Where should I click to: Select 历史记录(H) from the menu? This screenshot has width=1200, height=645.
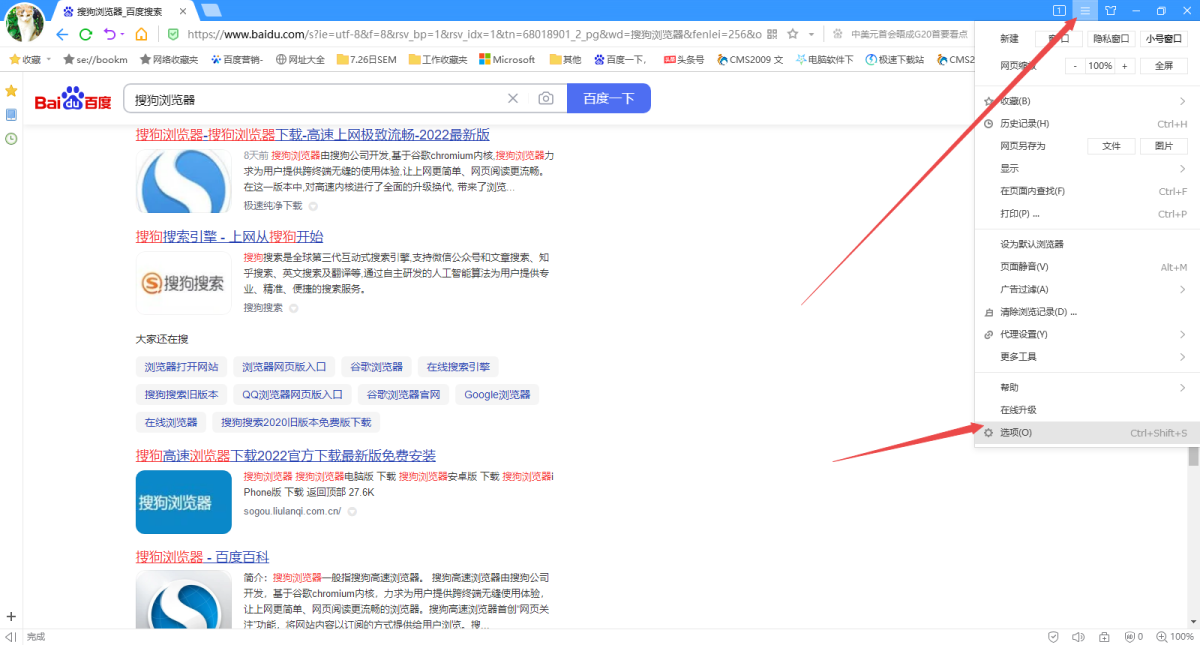click(1087, 123)
